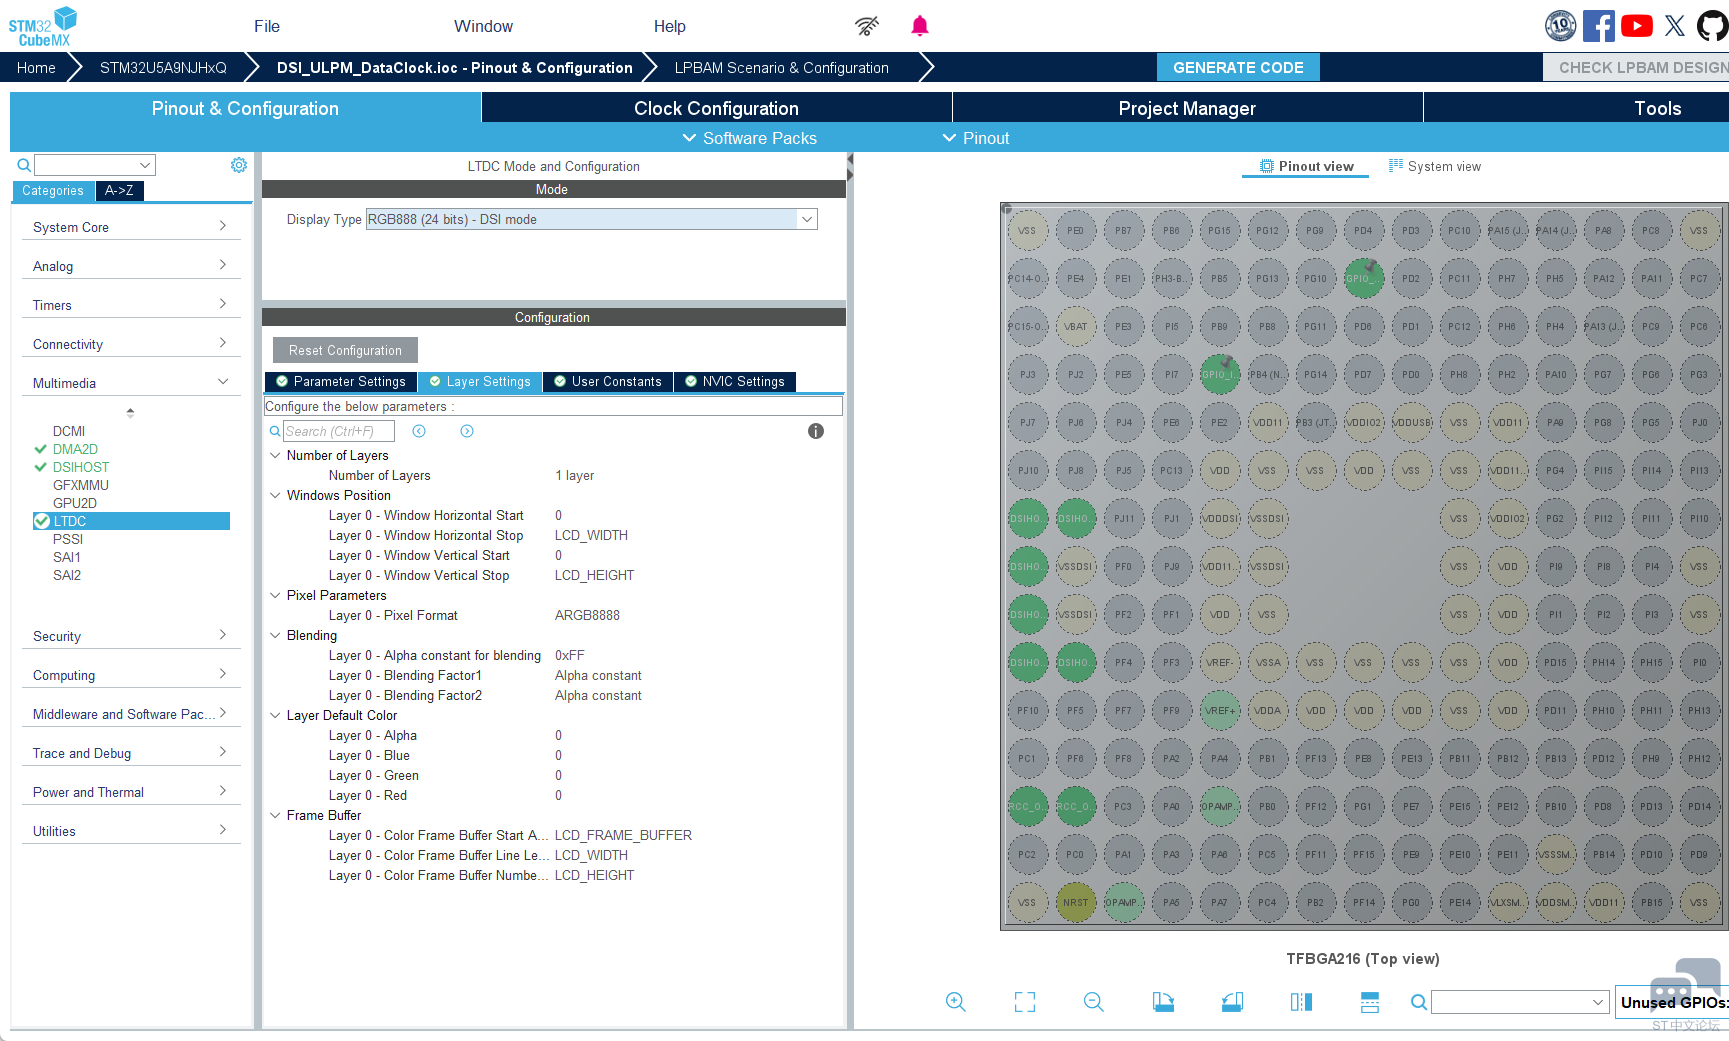Screen dimensions: 1729x1041
Task: Open the chat bubble assistant icon
Action: 1684,986
